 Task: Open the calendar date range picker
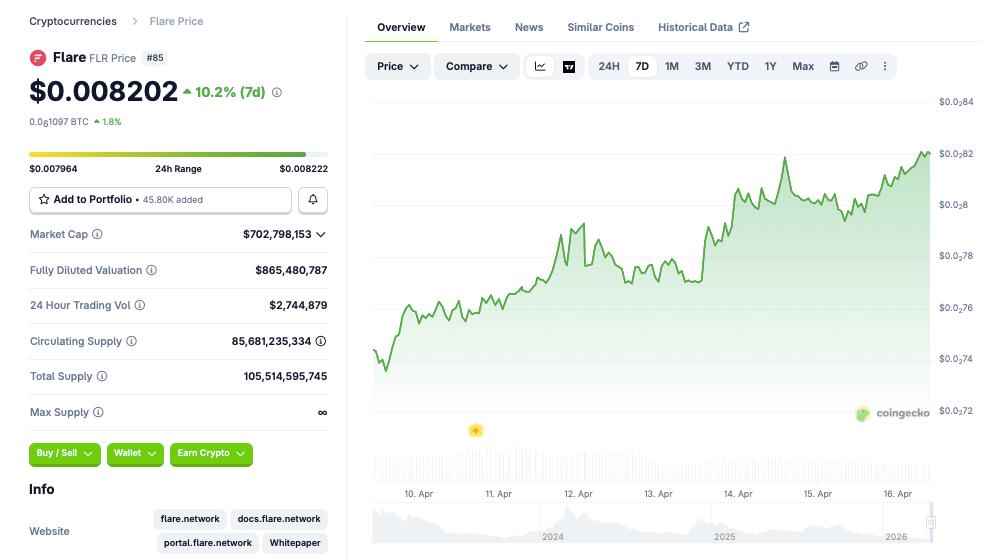pos(834,67)
